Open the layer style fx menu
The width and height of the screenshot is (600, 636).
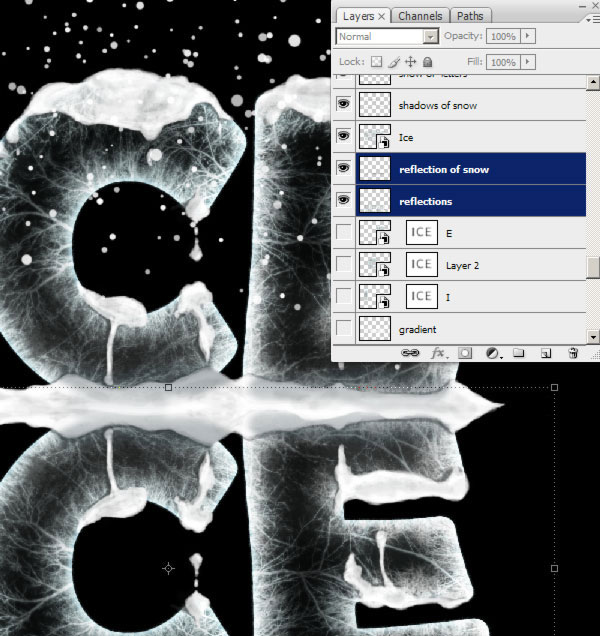(438, 353)
